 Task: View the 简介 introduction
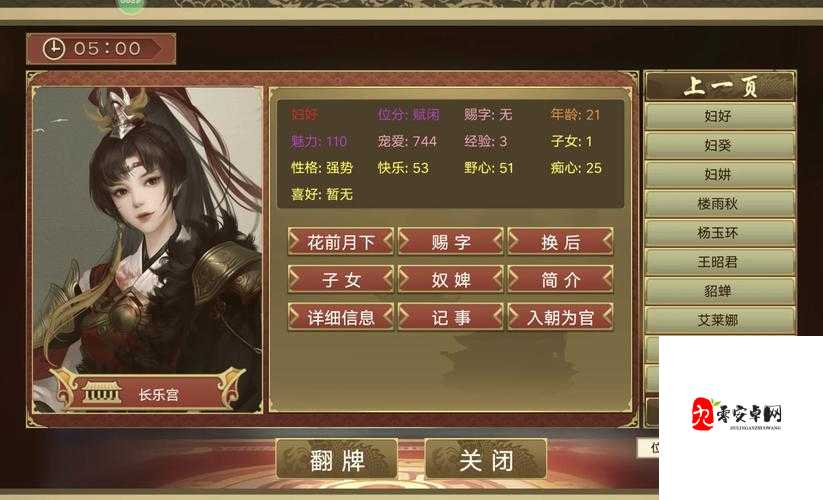pyautogui.click(x=561, y=280)
